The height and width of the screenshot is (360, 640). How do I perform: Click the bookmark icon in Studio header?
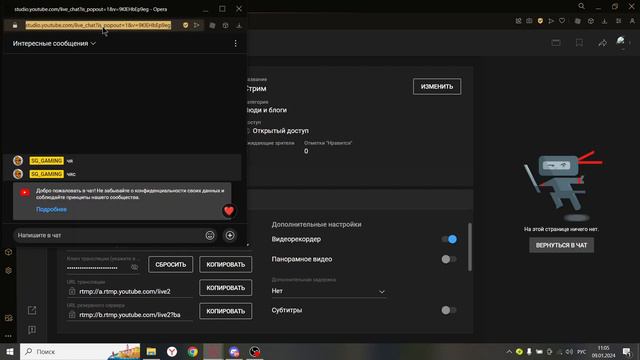pyautogui.click(x=579, y=43)
